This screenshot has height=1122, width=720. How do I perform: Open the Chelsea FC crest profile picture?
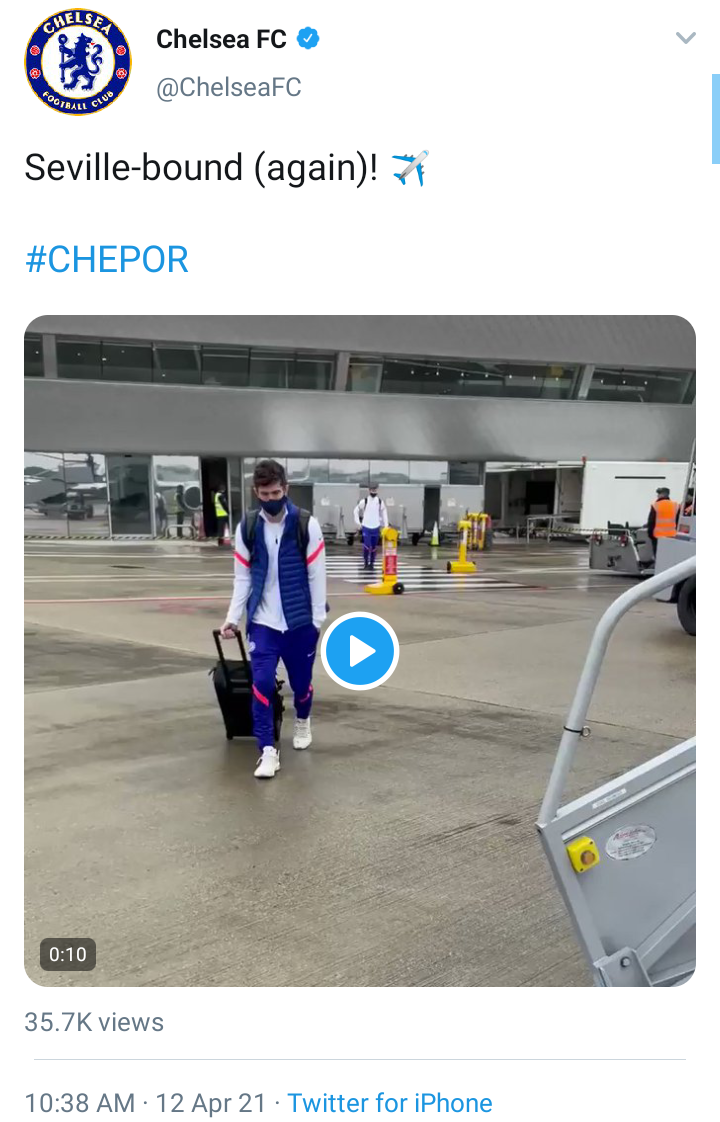[78, 62]
